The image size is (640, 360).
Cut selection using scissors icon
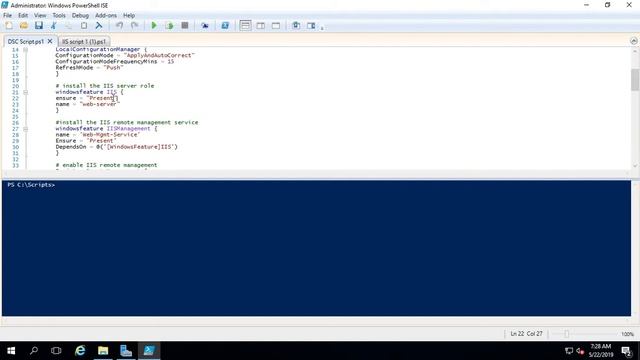(x=53, y=26)
